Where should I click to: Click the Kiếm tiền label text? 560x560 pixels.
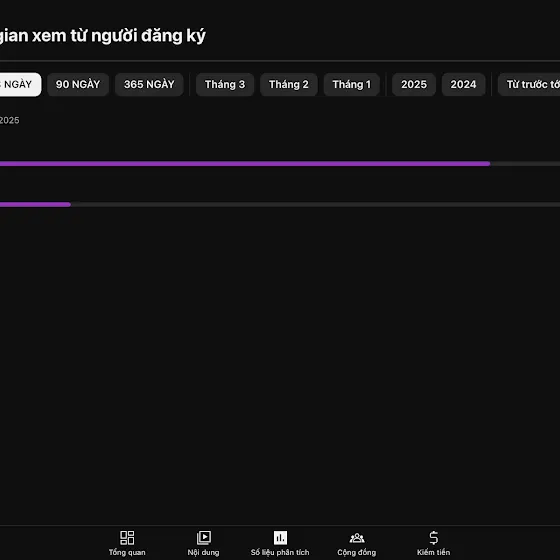pyautogui.click(x=433, y=552)
